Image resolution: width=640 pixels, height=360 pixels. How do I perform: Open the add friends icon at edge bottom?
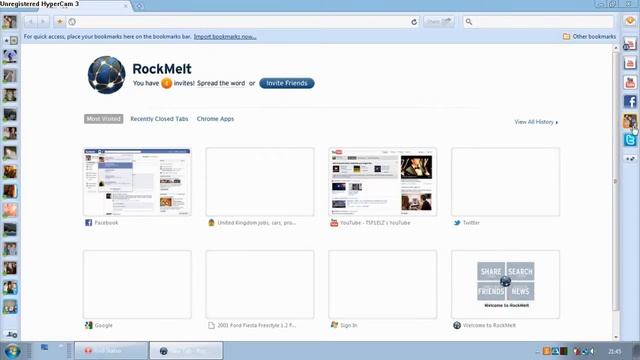point(11,334)
